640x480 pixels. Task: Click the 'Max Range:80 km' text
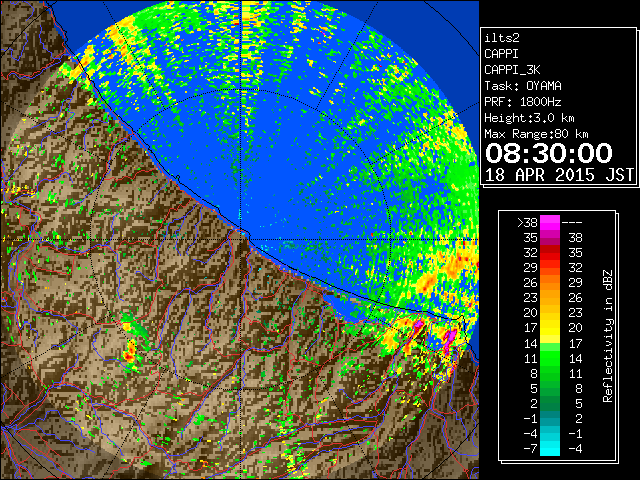tap(536, 134)
